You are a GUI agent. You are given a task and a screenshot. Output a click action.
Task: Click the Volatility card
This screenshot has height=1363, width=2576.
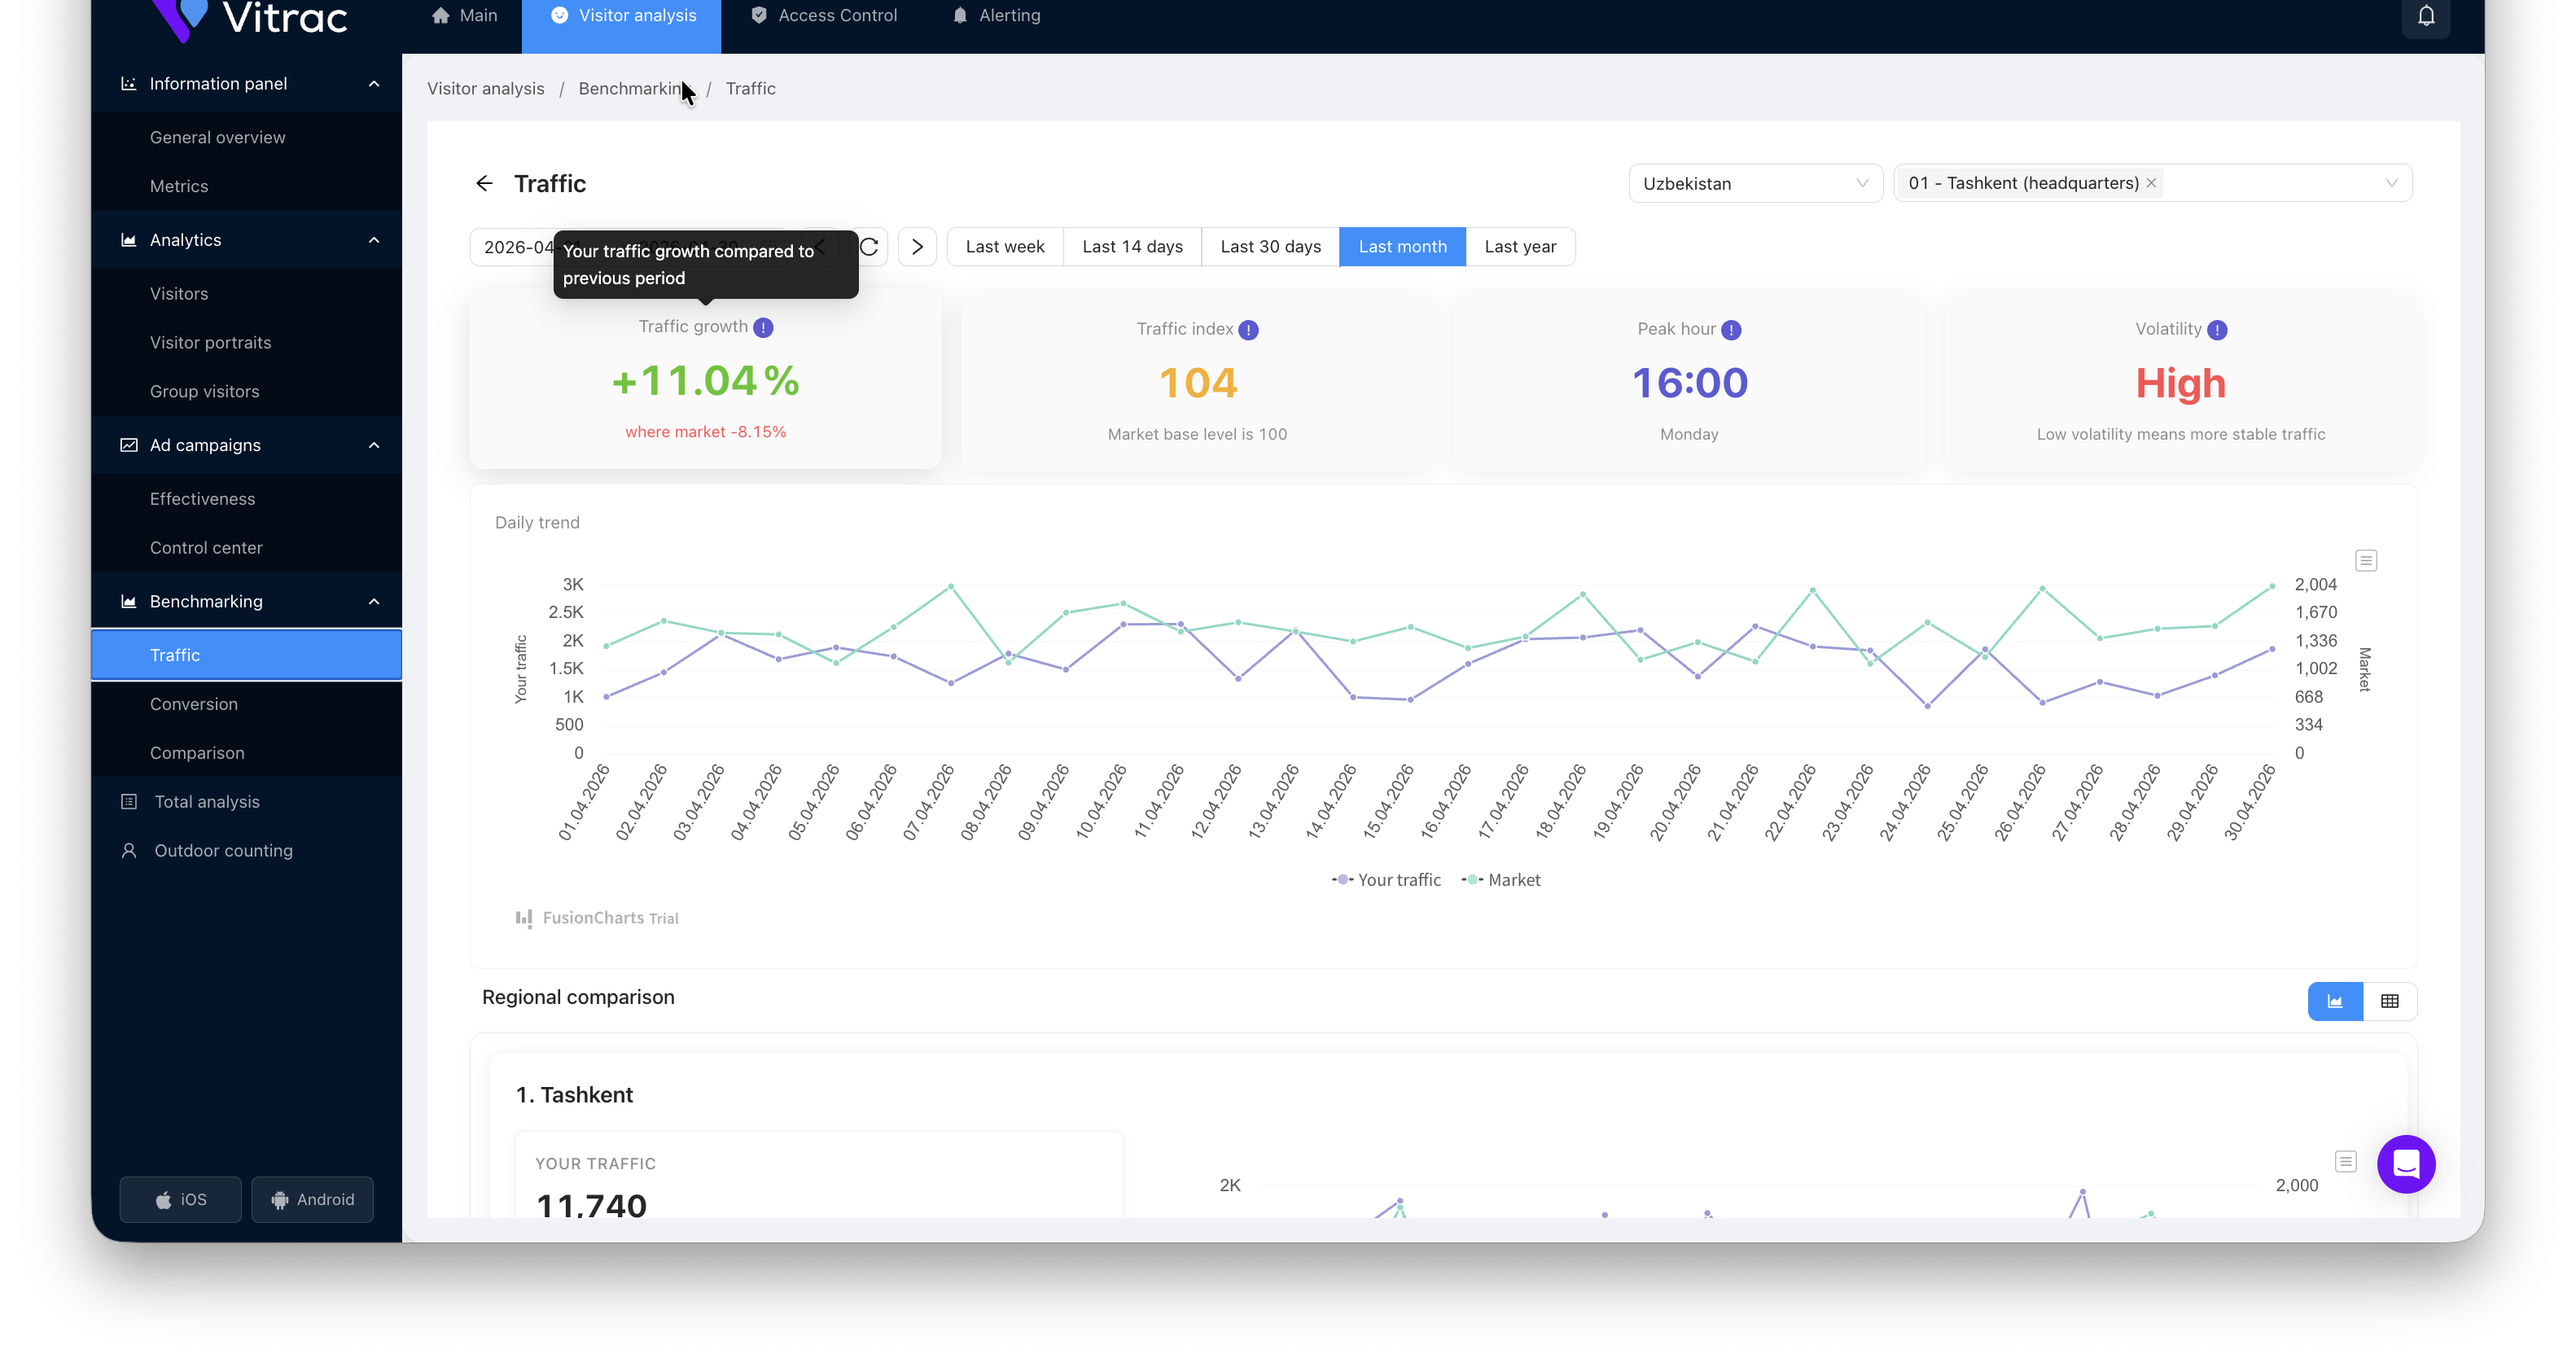pyautogui.click(x=2181, y=380)
